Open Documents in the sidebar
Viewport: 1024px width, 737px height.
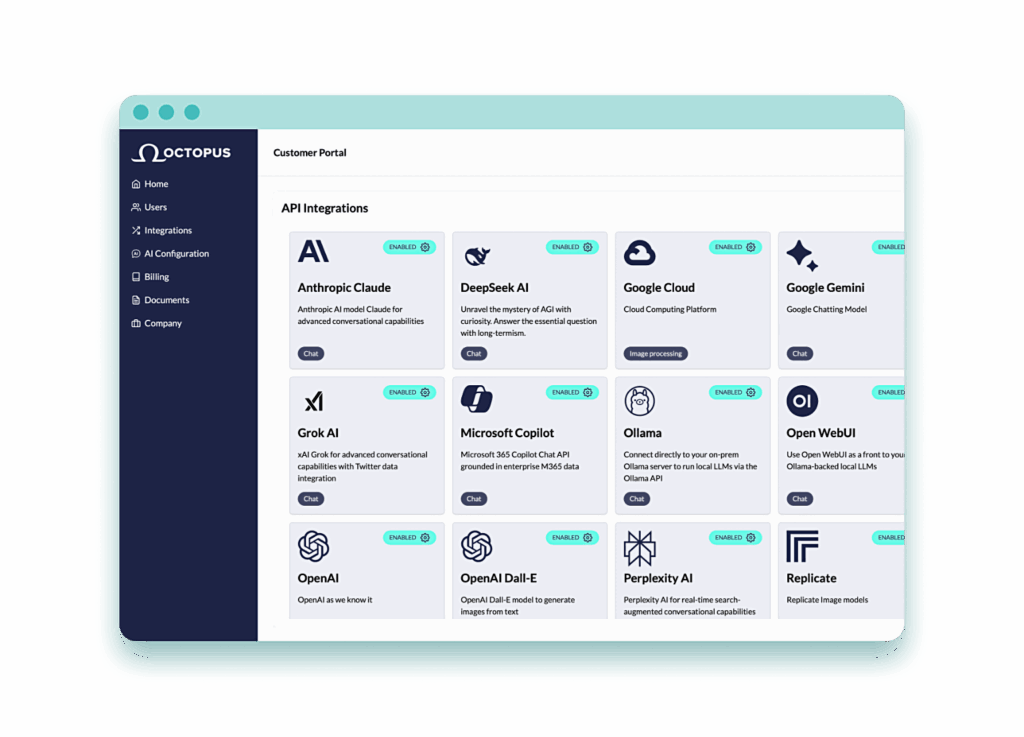[161, 300]
